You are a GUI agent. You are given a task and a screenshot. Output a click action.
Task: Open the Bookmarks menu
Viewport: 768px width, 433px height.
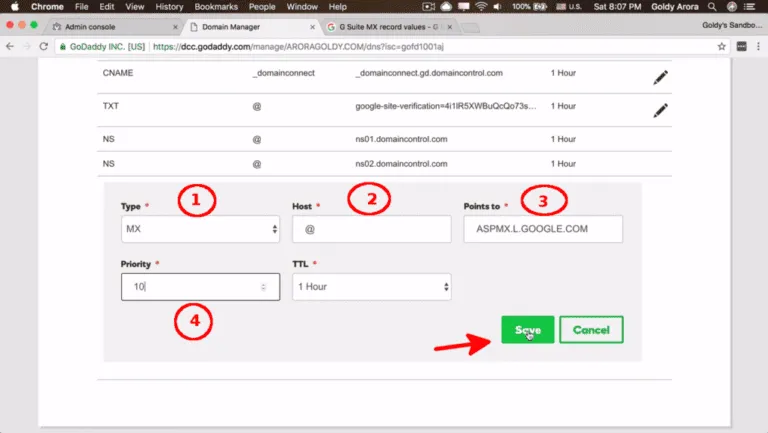(216, 6)
